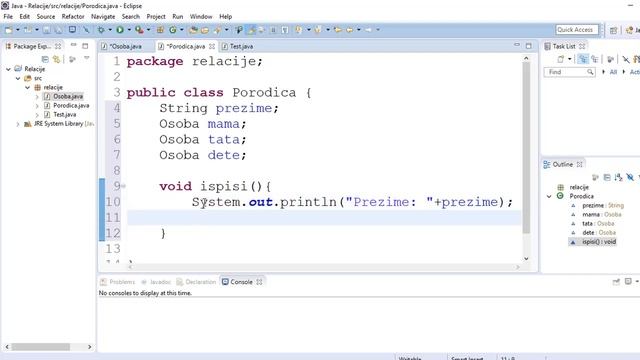The width and height of the screenshot is (640, 360).
Task: Switch to the Test.java editor tab
Action: 241,47
